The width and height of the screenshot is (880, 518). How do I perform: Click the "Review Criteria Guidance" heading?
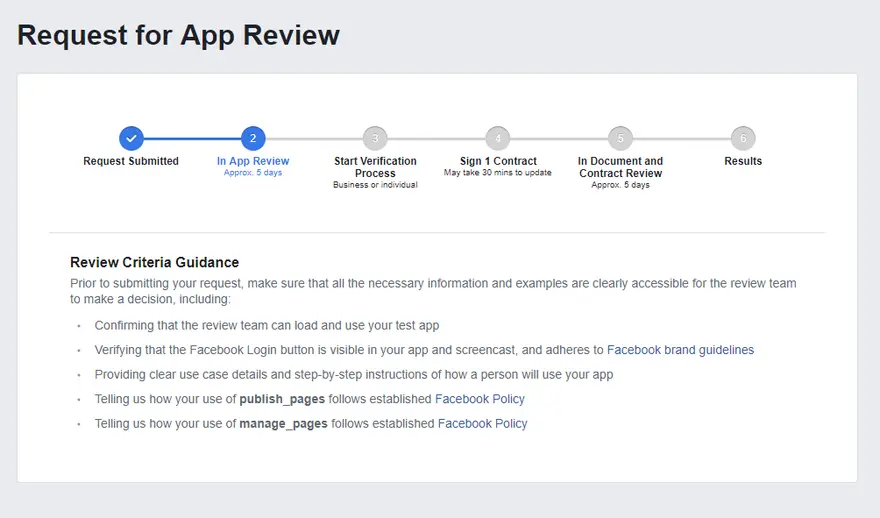click(x=154, y=263)
